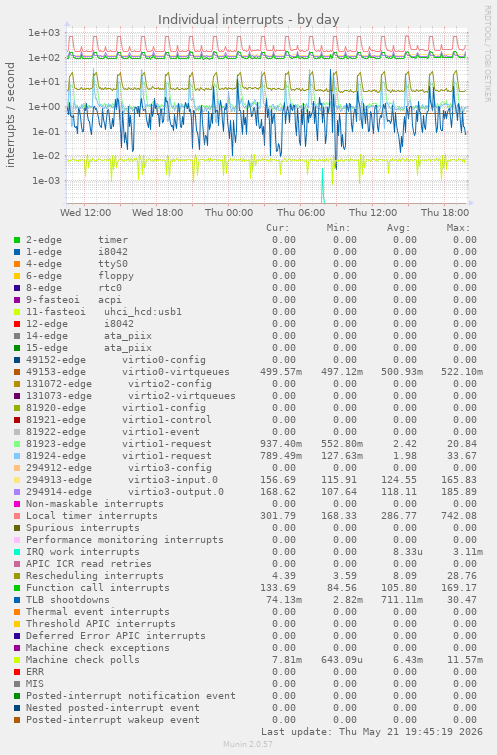Click the graph title Individual interrupts - by day

click(x=248, y=19)
